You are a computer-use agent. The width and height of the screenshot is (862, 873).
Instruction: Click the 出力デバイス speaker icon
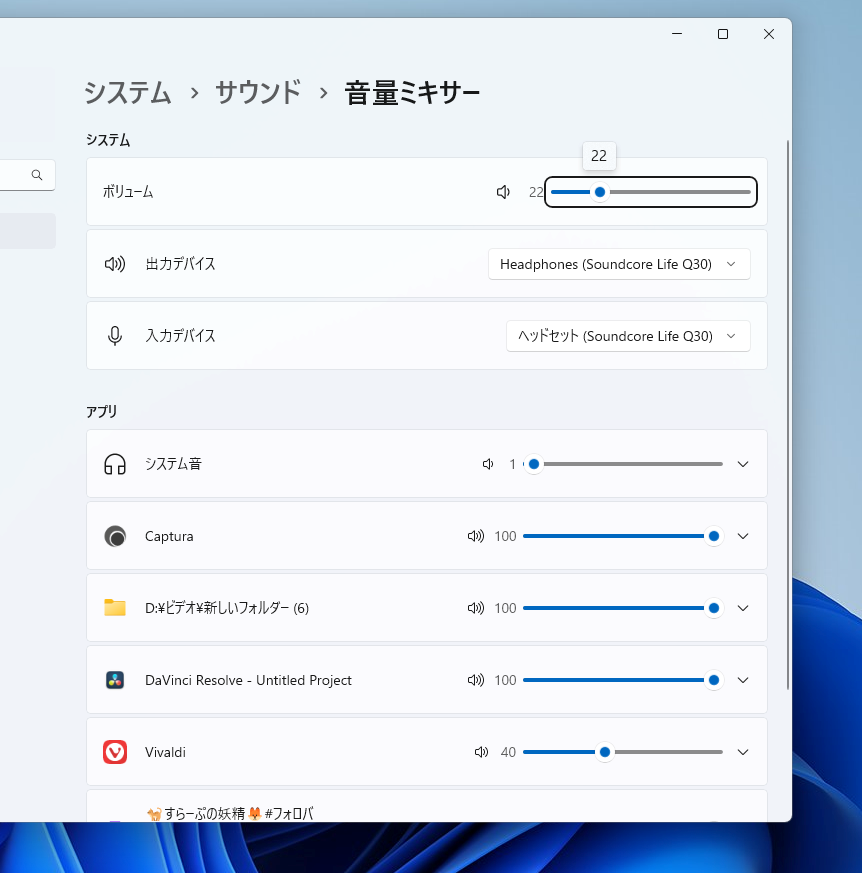click(x=115, y=264)
